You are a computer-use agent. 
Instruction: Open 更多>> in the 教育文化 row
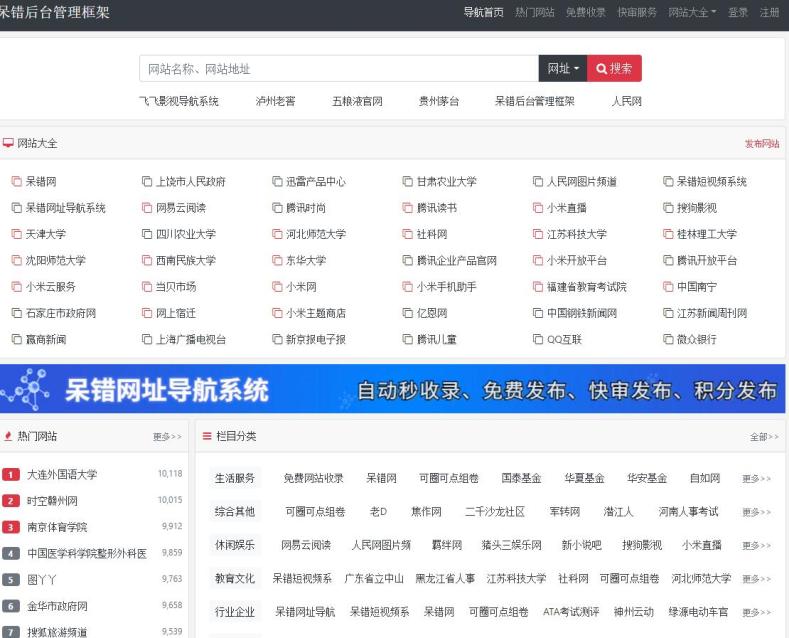tap(756, 579)
